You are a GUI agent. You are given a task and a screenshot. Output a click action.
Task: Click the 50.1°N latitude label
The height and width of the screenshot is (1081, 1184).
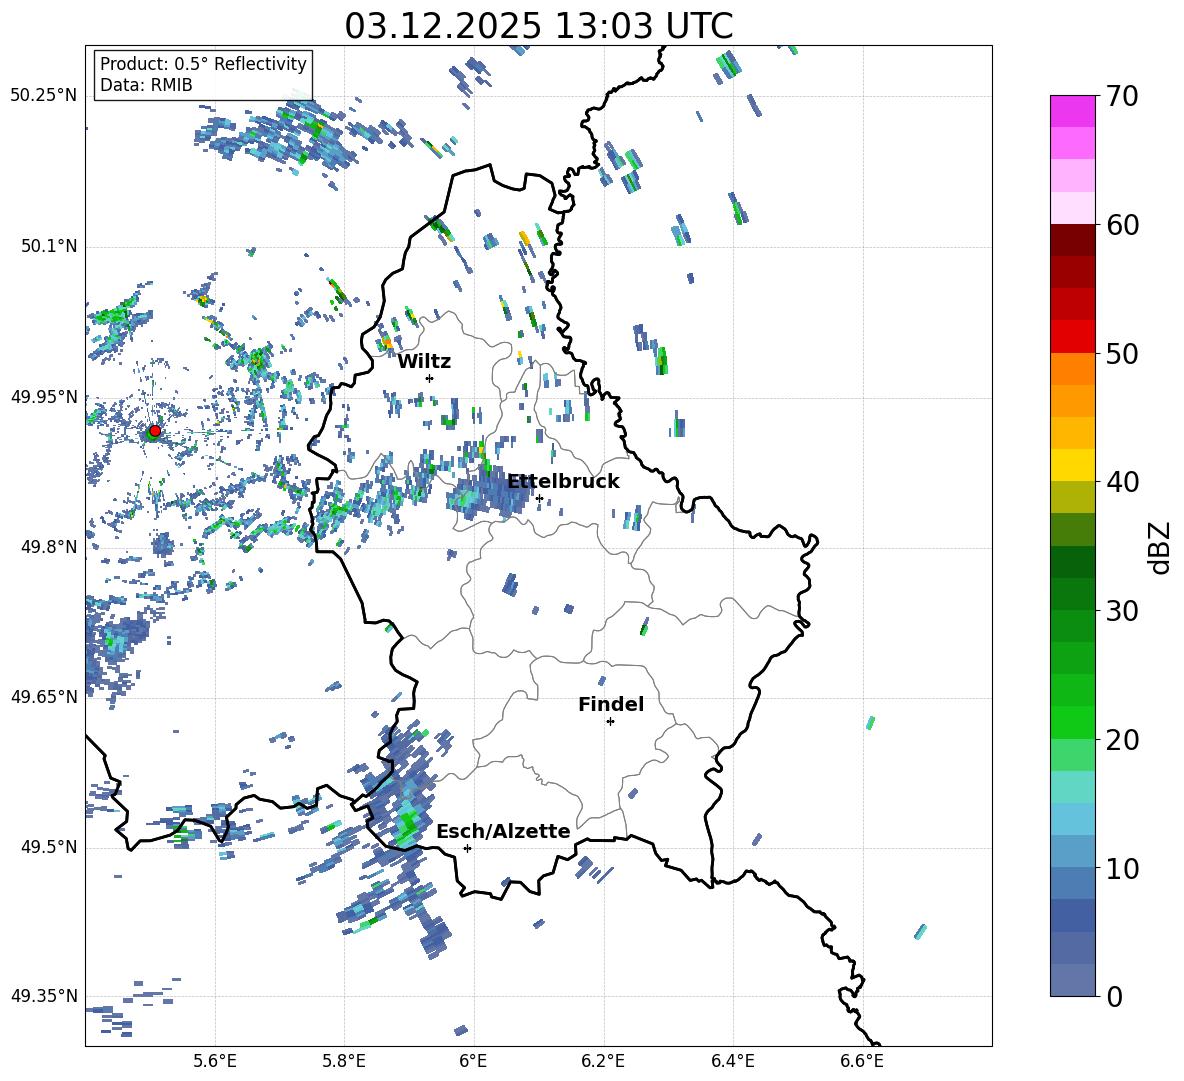tap(48, 247)
